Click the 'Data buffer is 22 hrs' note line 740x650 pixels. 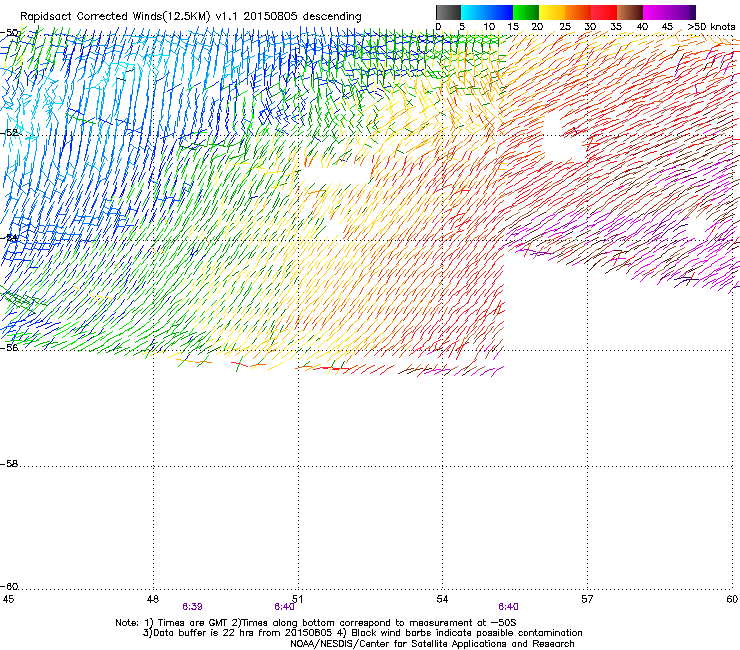coord(362,633)
